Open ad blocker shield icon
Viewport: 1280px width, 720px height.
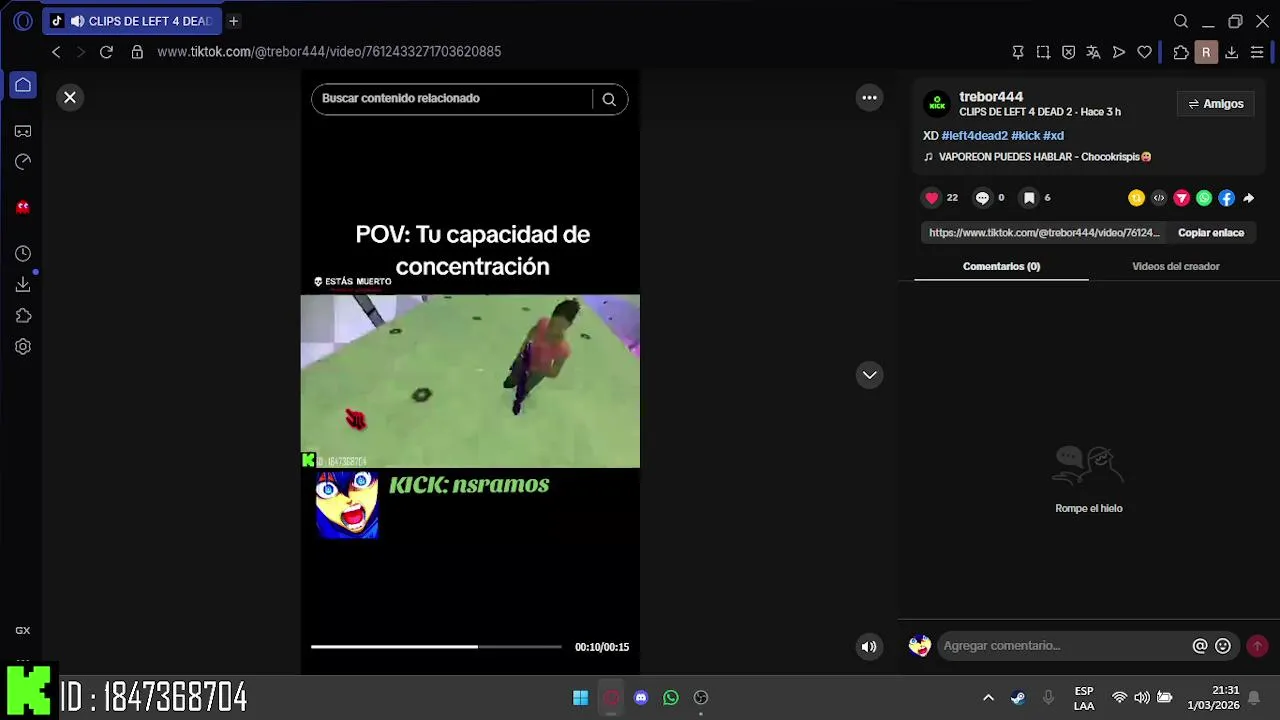[1068, 52]
